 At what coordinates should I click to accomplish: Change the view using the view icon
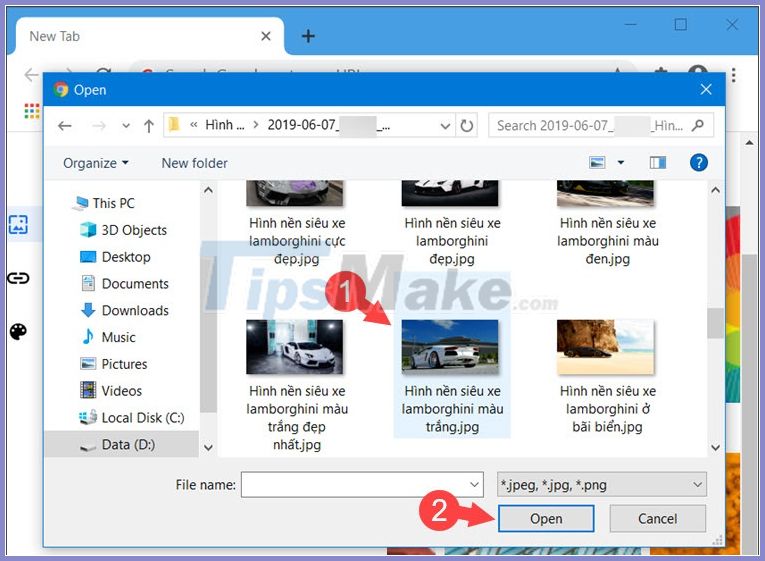597,162
